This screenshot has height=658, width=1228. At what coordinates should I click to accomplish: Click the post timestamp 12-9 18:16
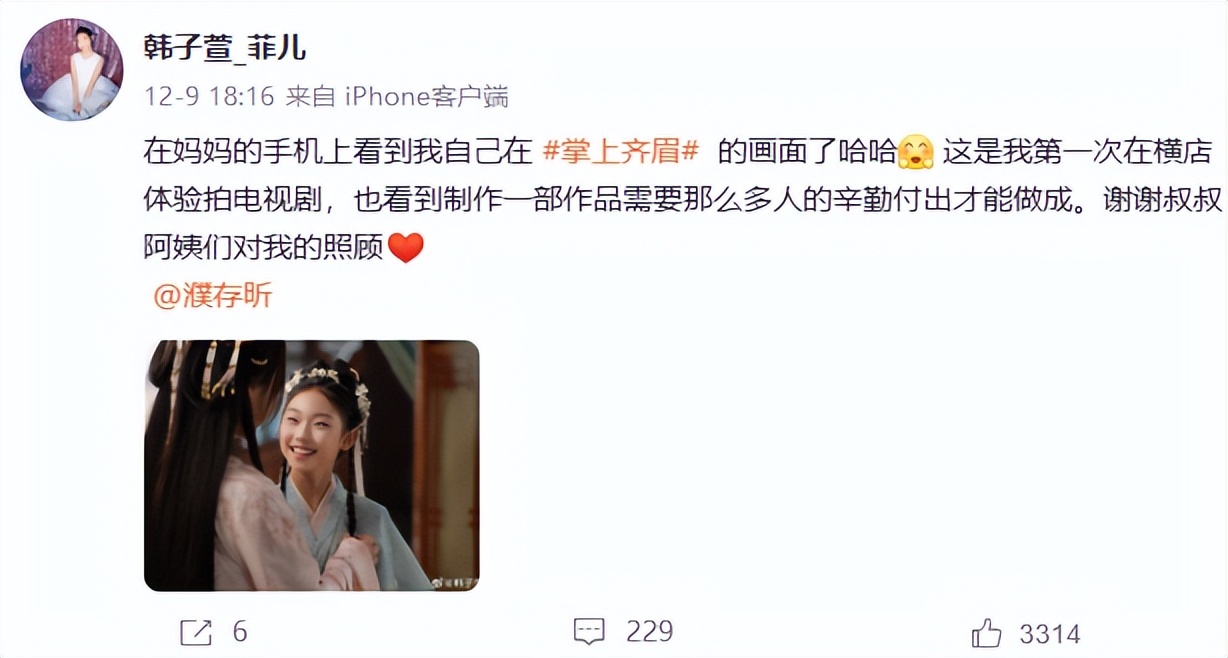click(209, 96)
